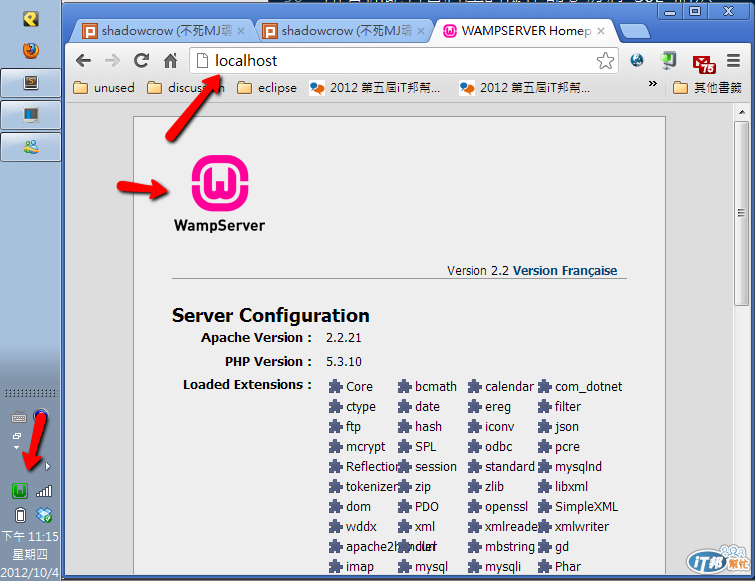
Task: Switch to the messenger people-icon taskbar window
Action: click(31, 147)
